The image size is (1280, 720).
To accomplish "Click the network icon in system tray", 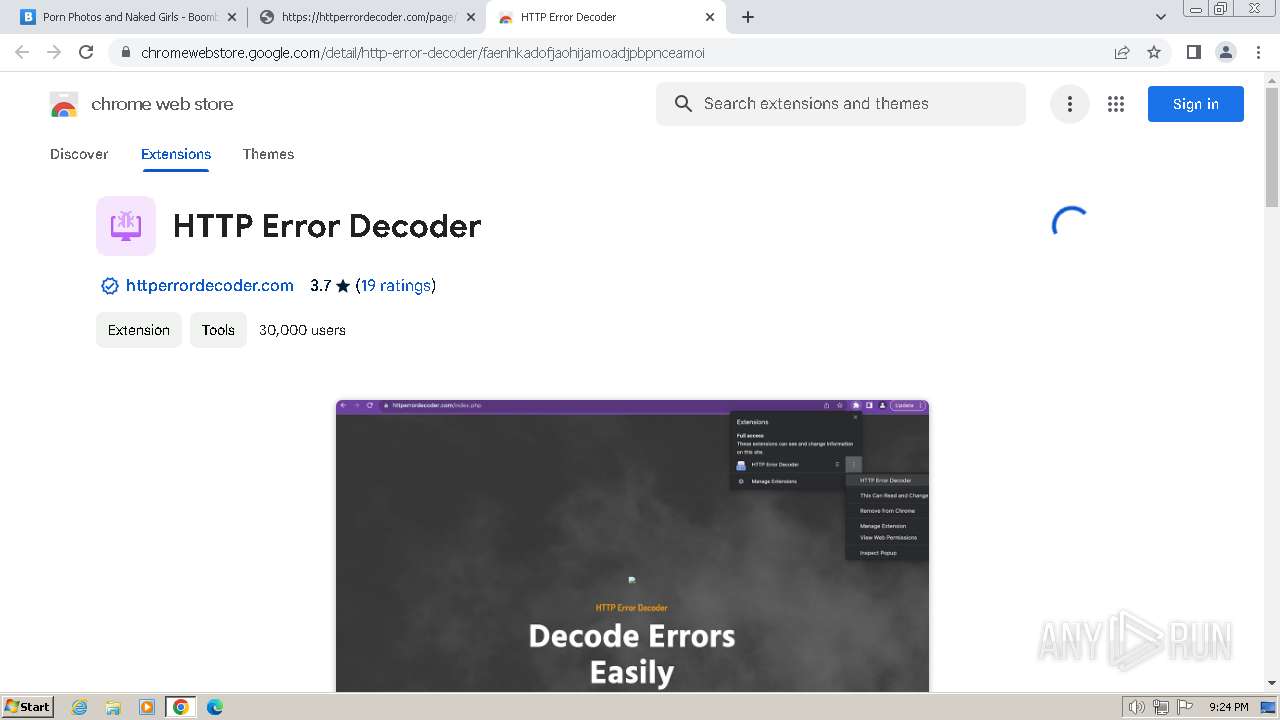I will tap(1160, 707).
